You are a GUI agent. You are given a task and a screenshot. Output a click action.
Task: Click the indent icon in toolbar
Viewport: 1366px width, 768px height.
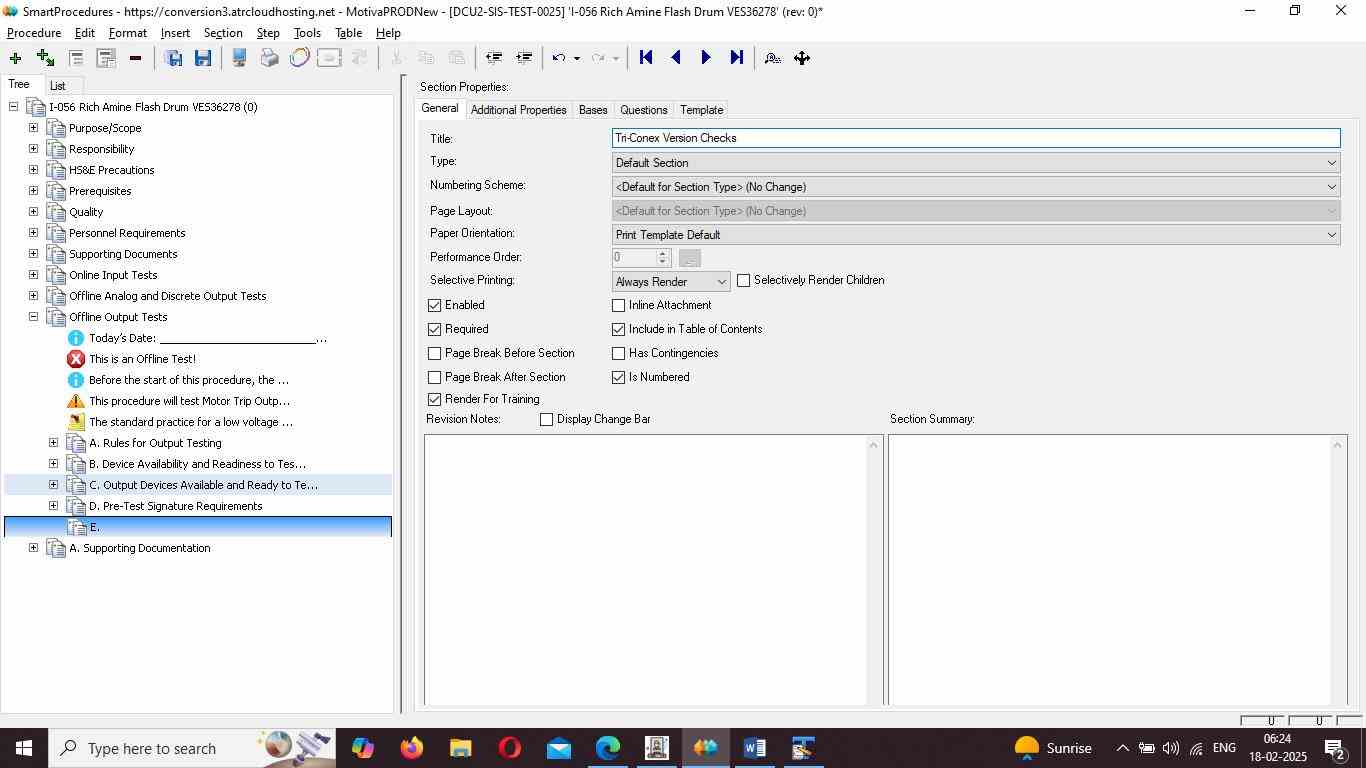coord(523,58)
